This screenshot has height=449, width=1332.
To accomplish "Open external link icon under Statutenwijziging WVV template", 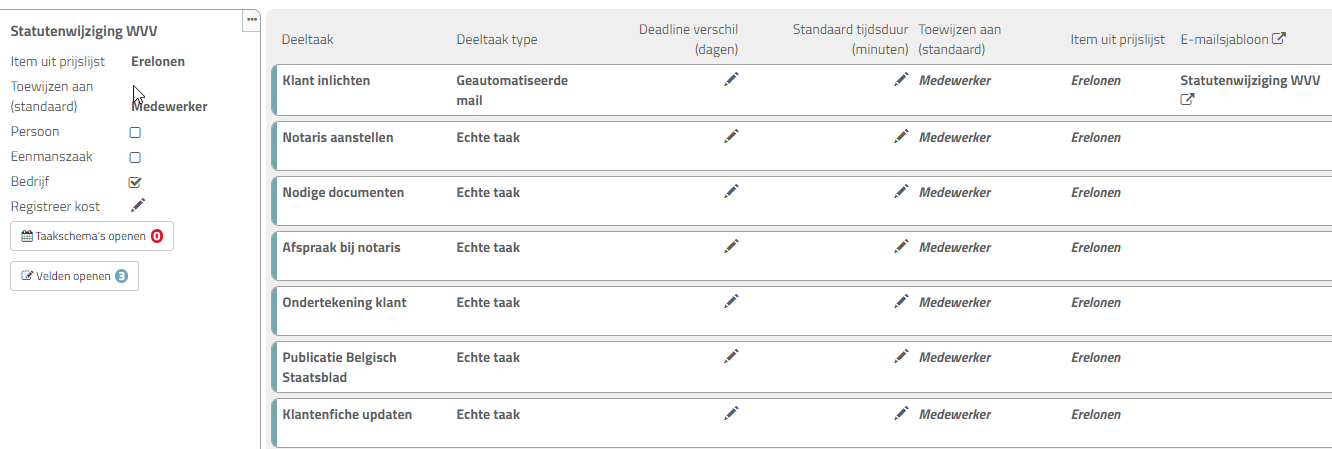I will coord(1187,100).
